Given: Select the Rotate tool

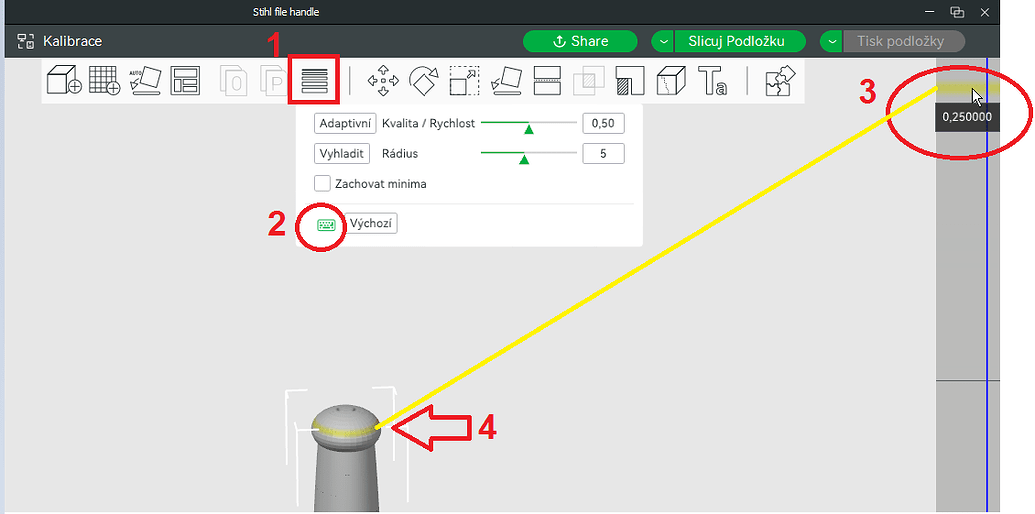Looking at the screenshot, I should point(424,80).
